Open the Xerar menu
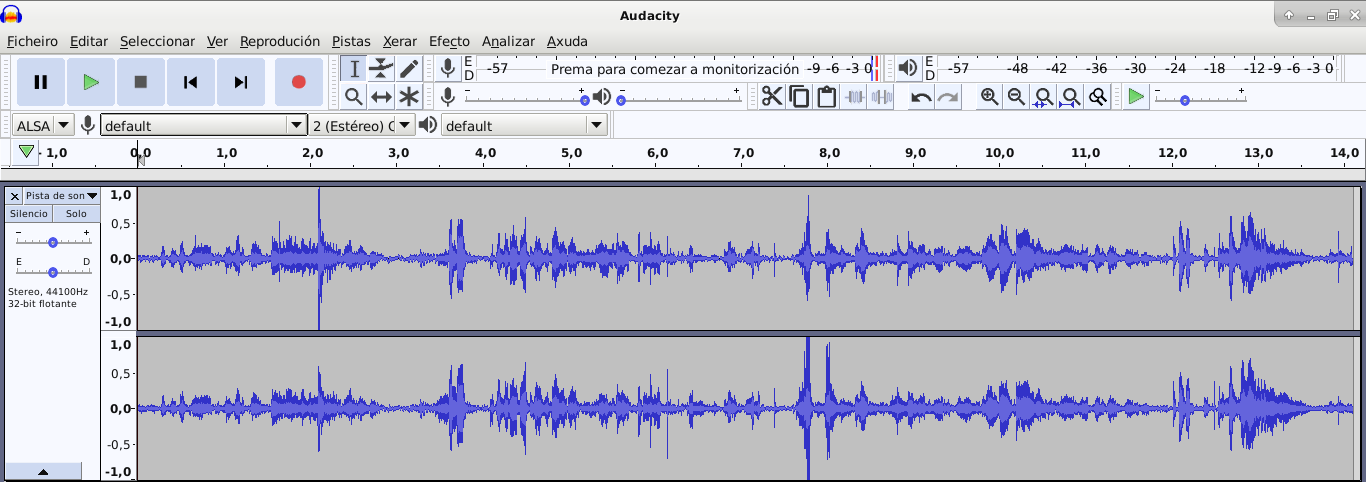Screen dimensions: 1366x482 399,41
